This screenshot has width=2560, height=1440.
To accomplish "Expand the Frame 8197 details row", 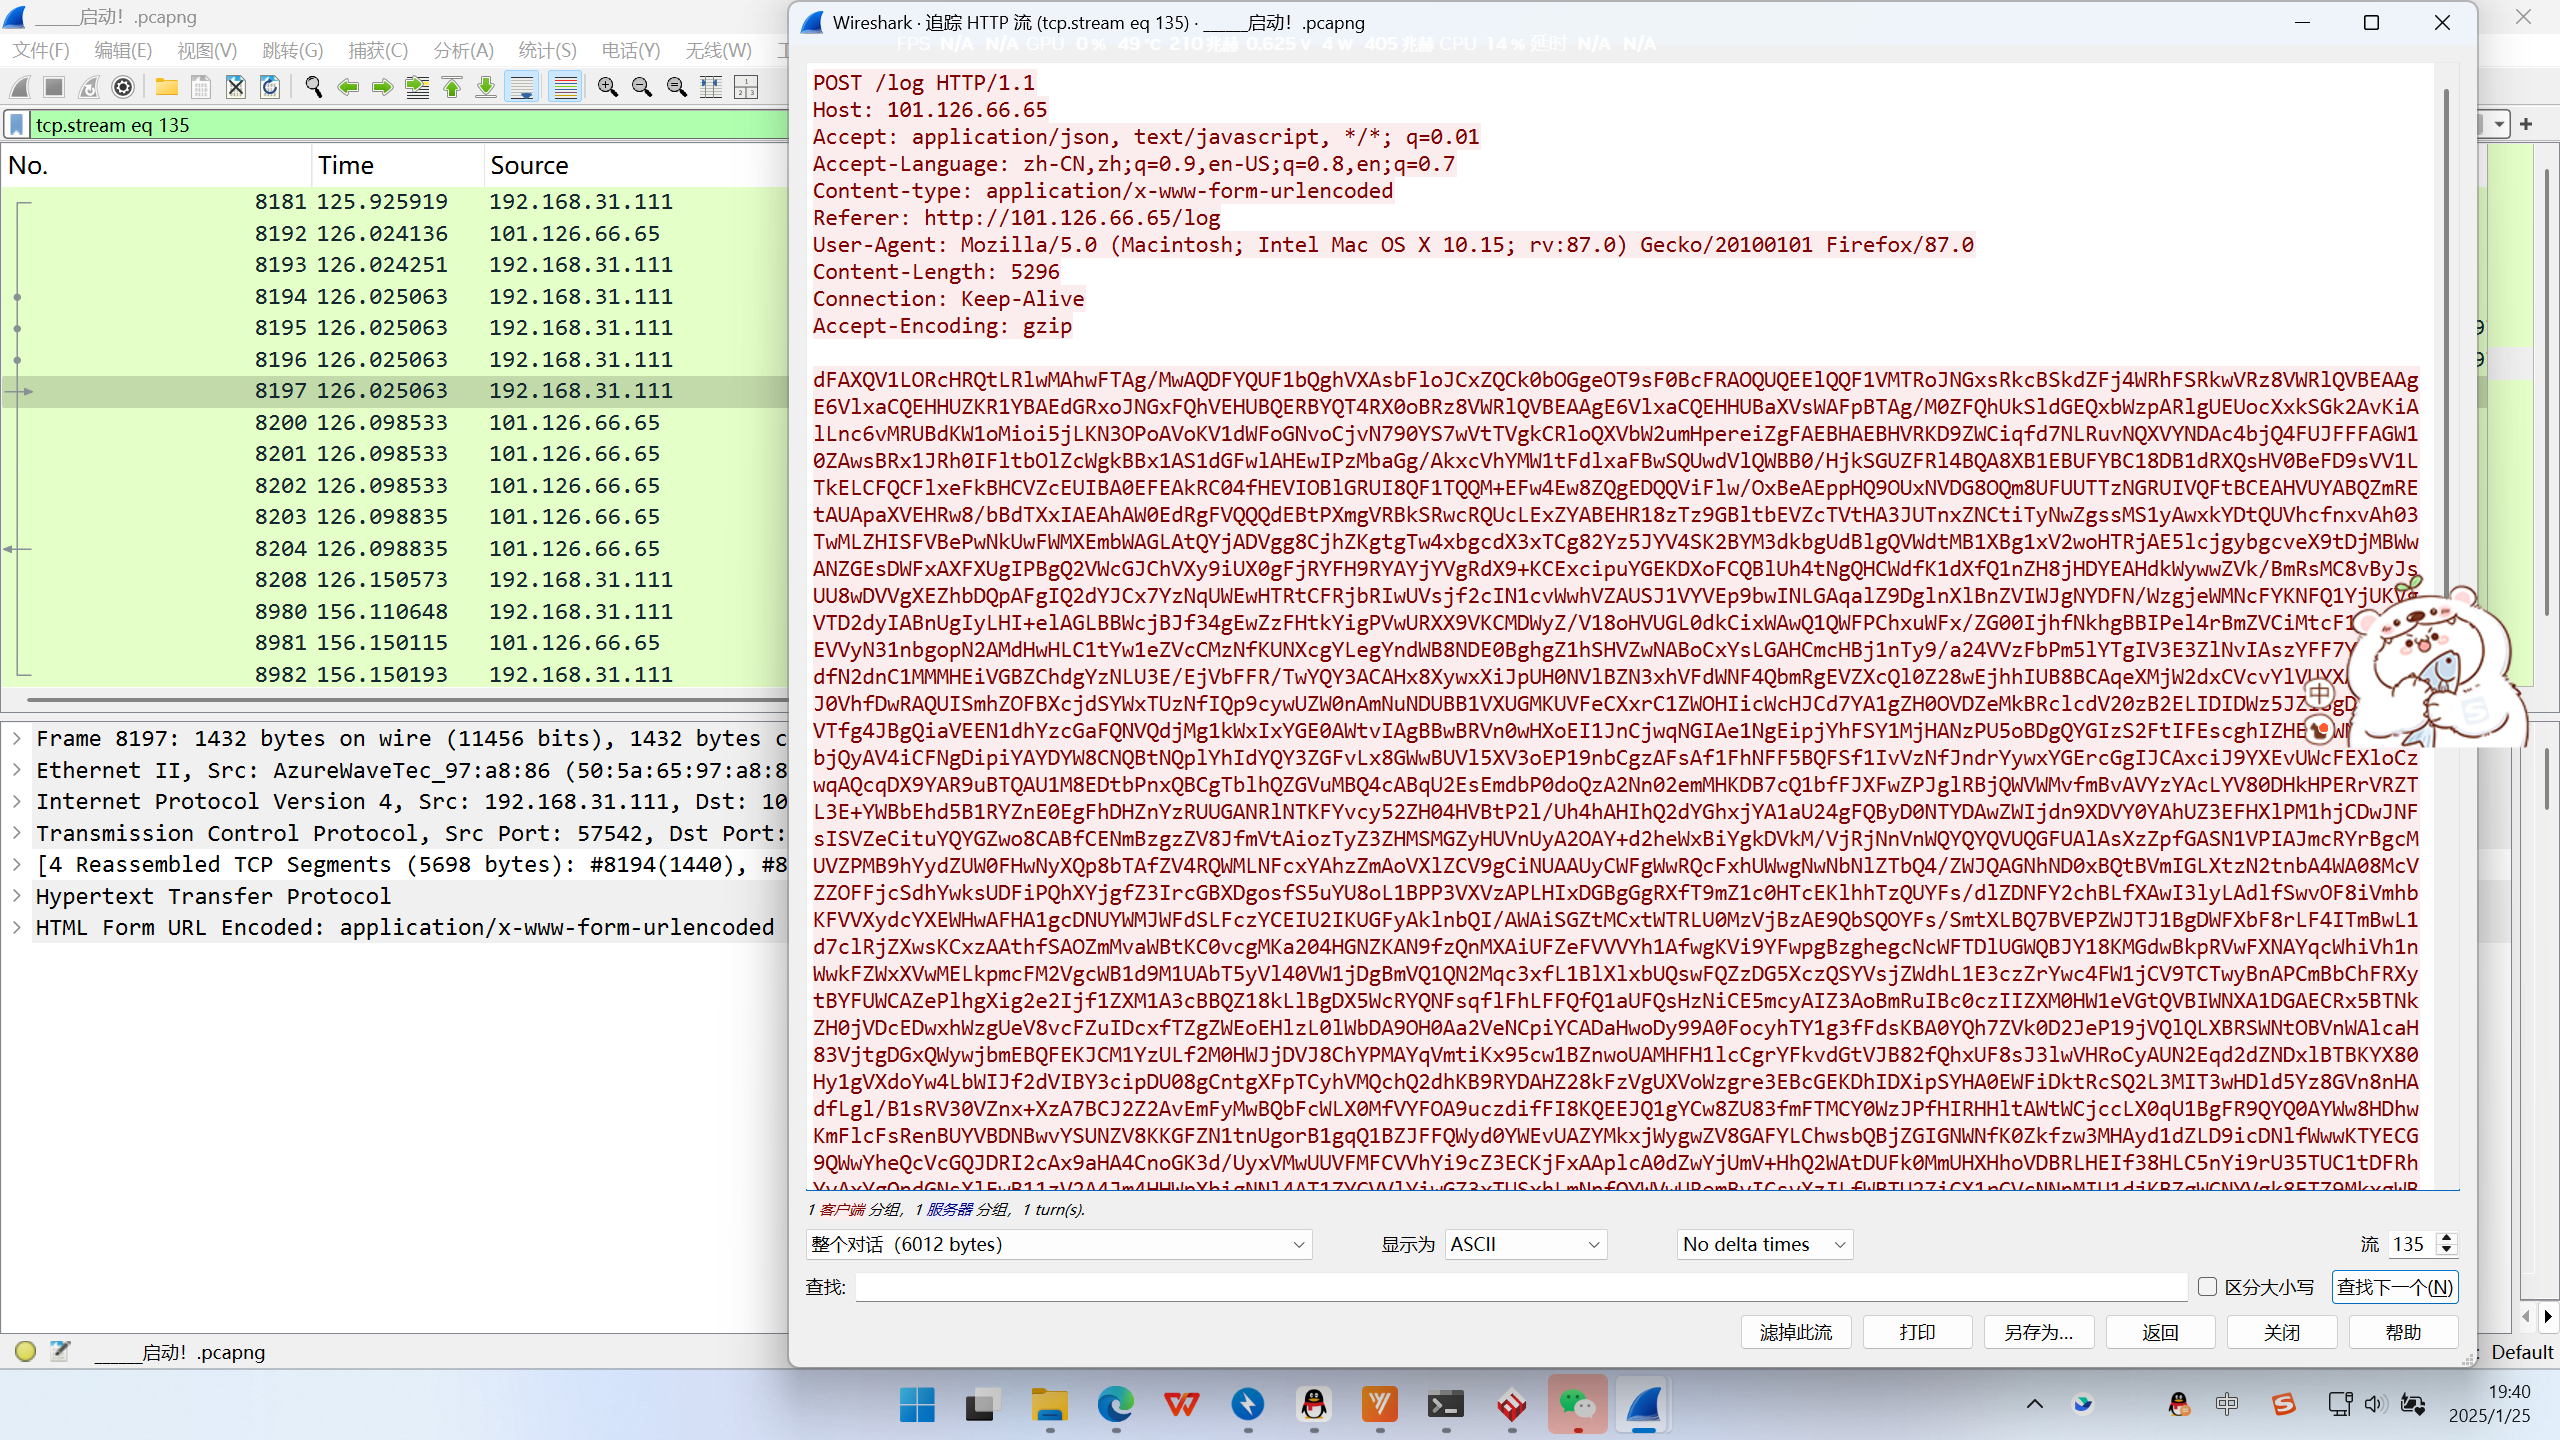I will click(17, 739).
